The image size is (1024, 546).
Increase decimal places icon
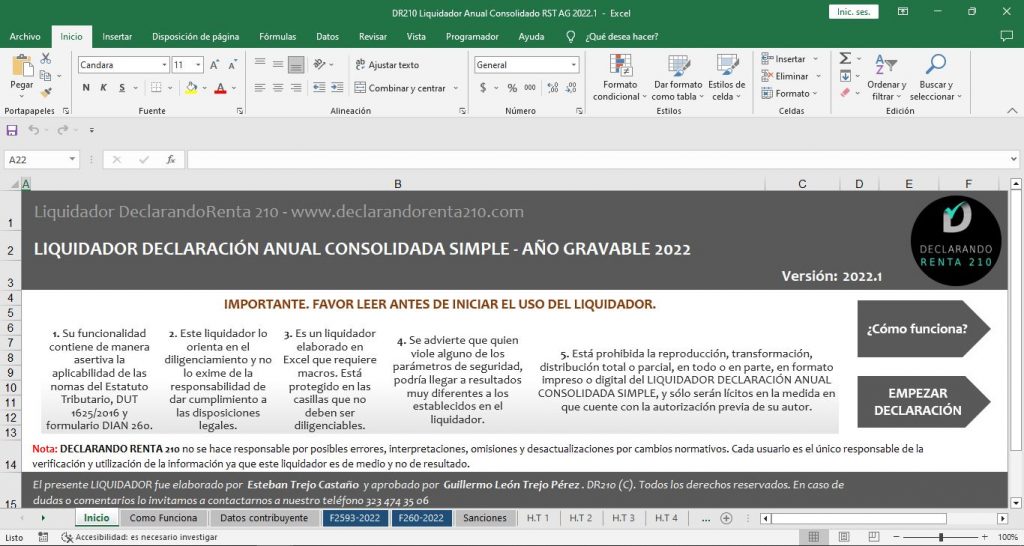552,88
